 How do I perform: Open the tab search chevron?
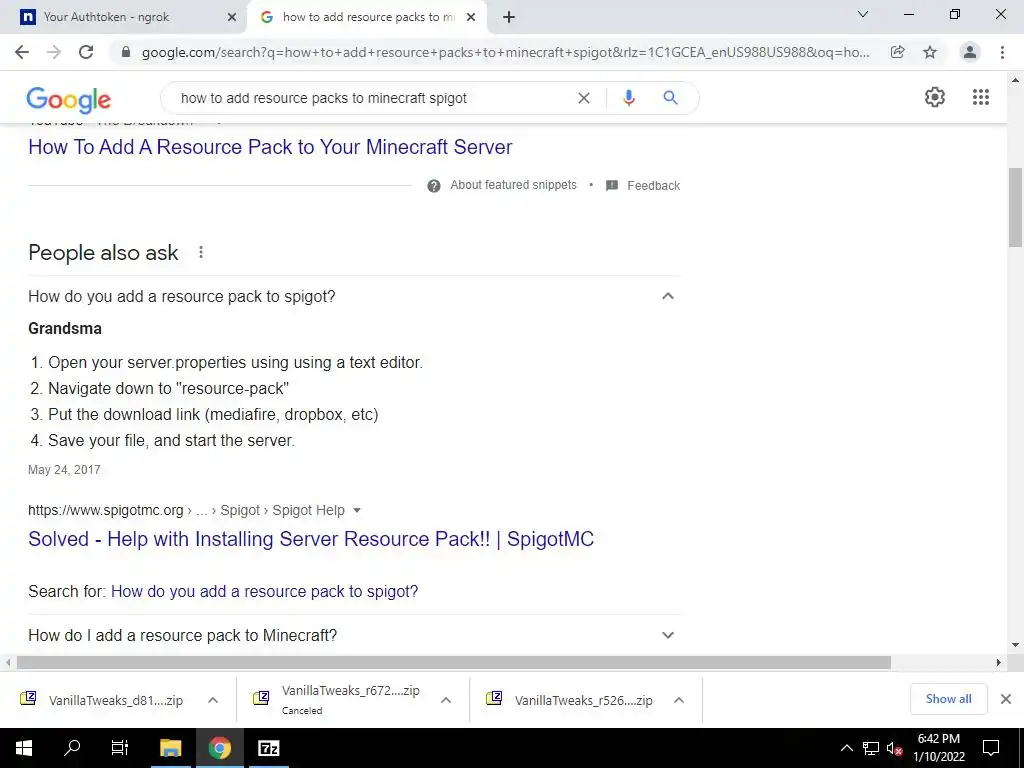pyautogui.click(x=863, y=14)
